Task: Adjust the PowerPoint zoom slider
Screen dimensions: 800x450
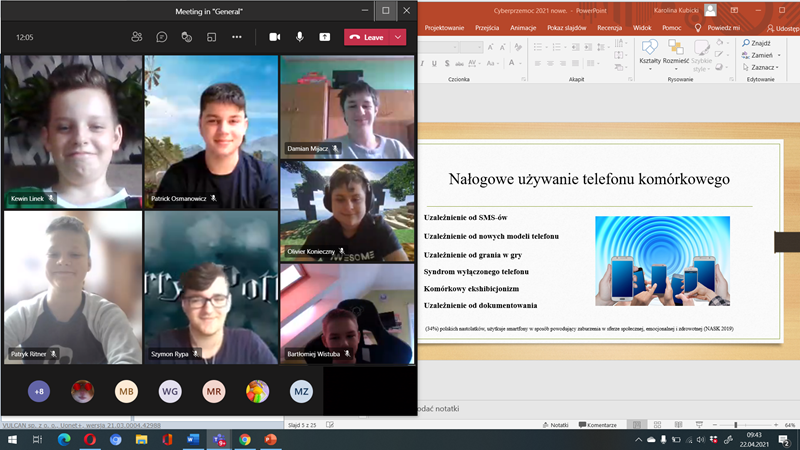Action: click(735, 425)
